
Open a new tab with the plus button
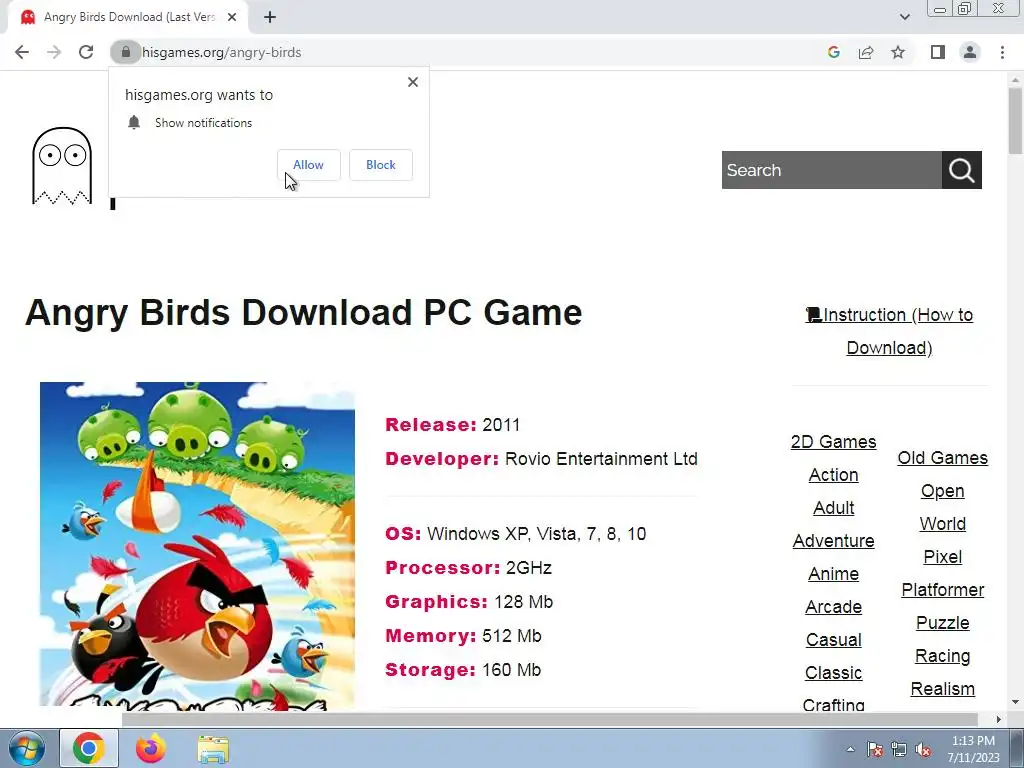pos(270,18)
